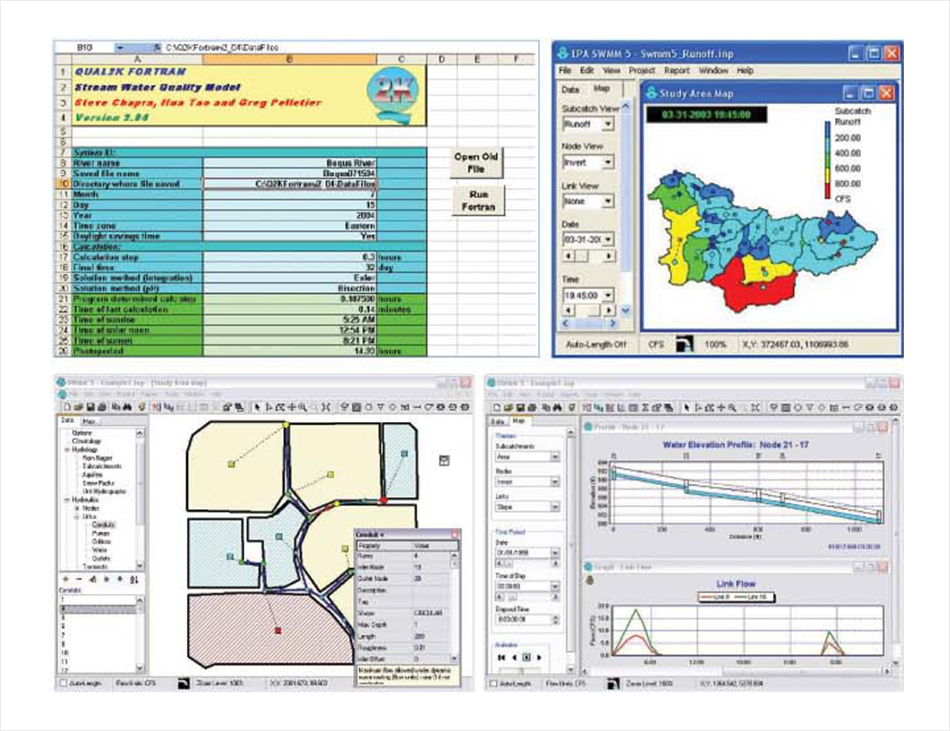Select Conduits in the data tree
Image resolution: width=950 pixels, height=731 pixels.
103,524
